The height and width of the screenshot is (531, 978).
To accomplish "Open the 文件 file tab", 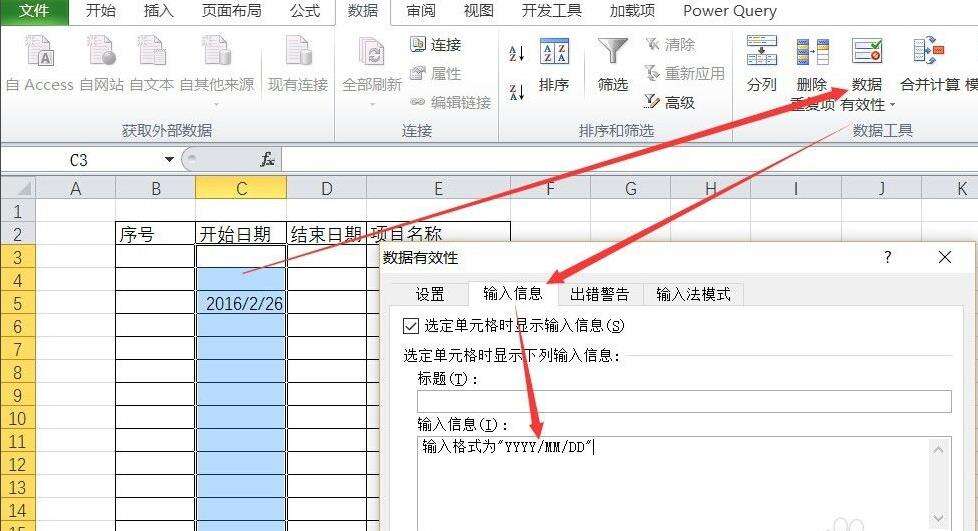I will click(34, 11).
